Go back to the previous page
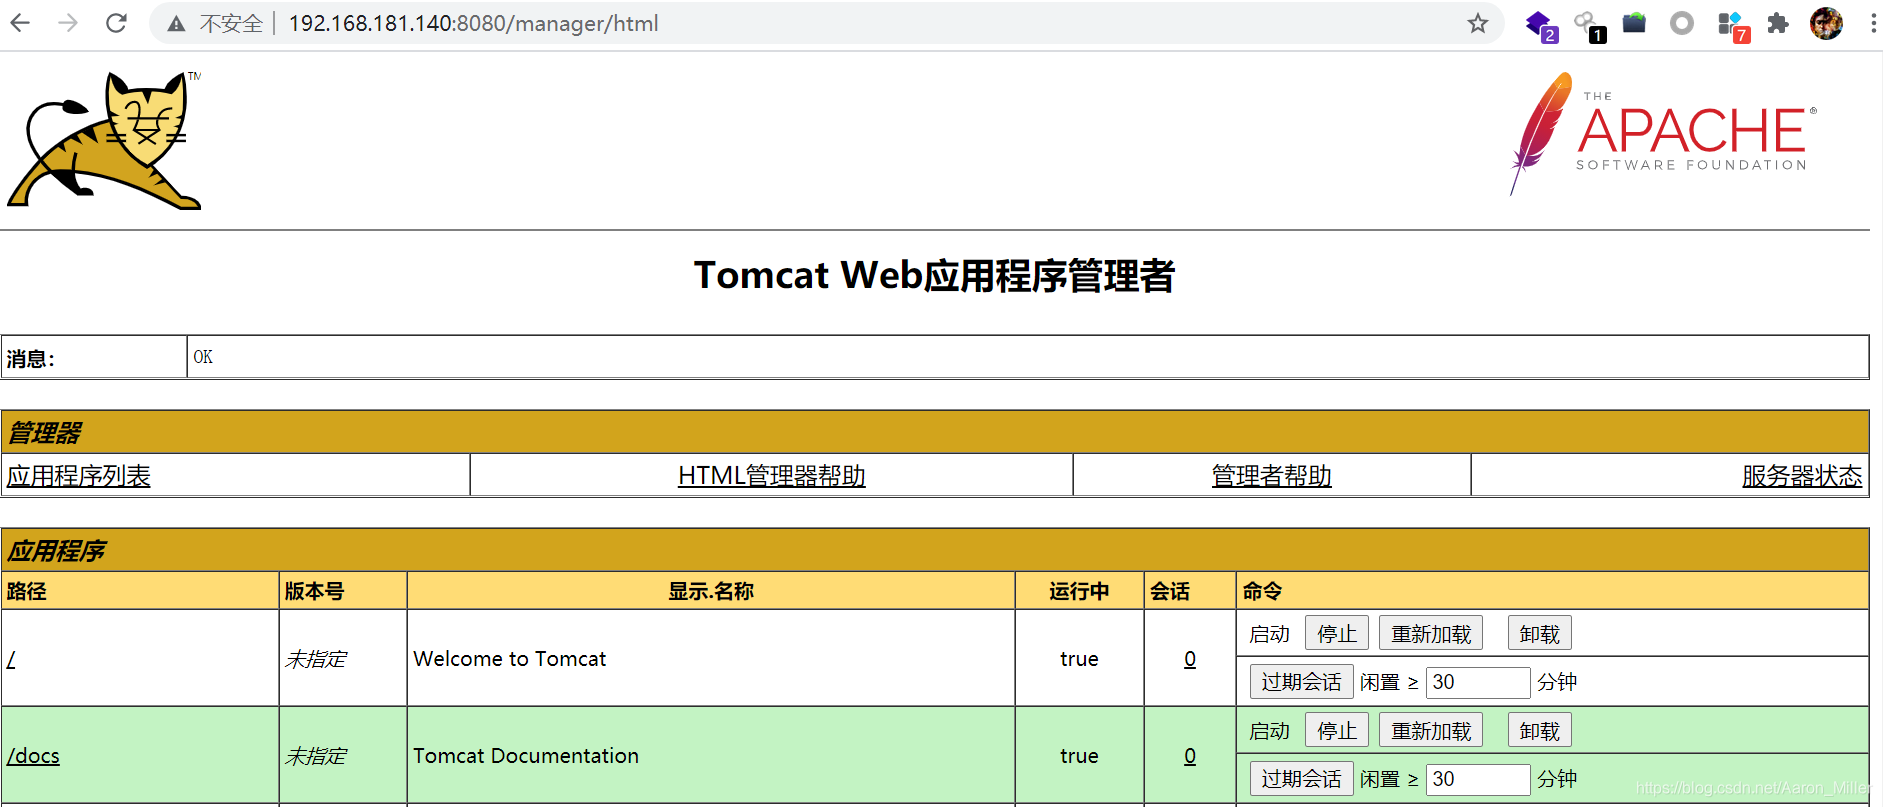 tap(21, 23)
